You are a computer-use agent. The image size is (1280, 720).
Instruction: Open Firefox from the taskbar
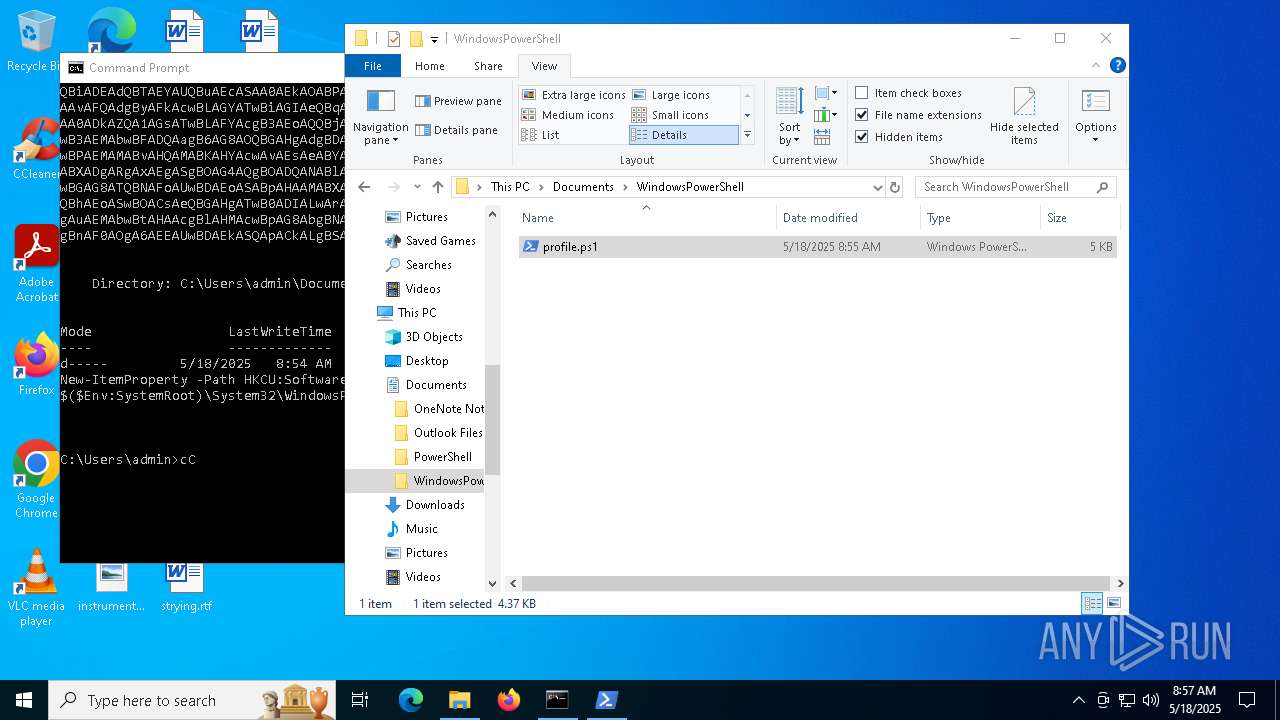509,700
